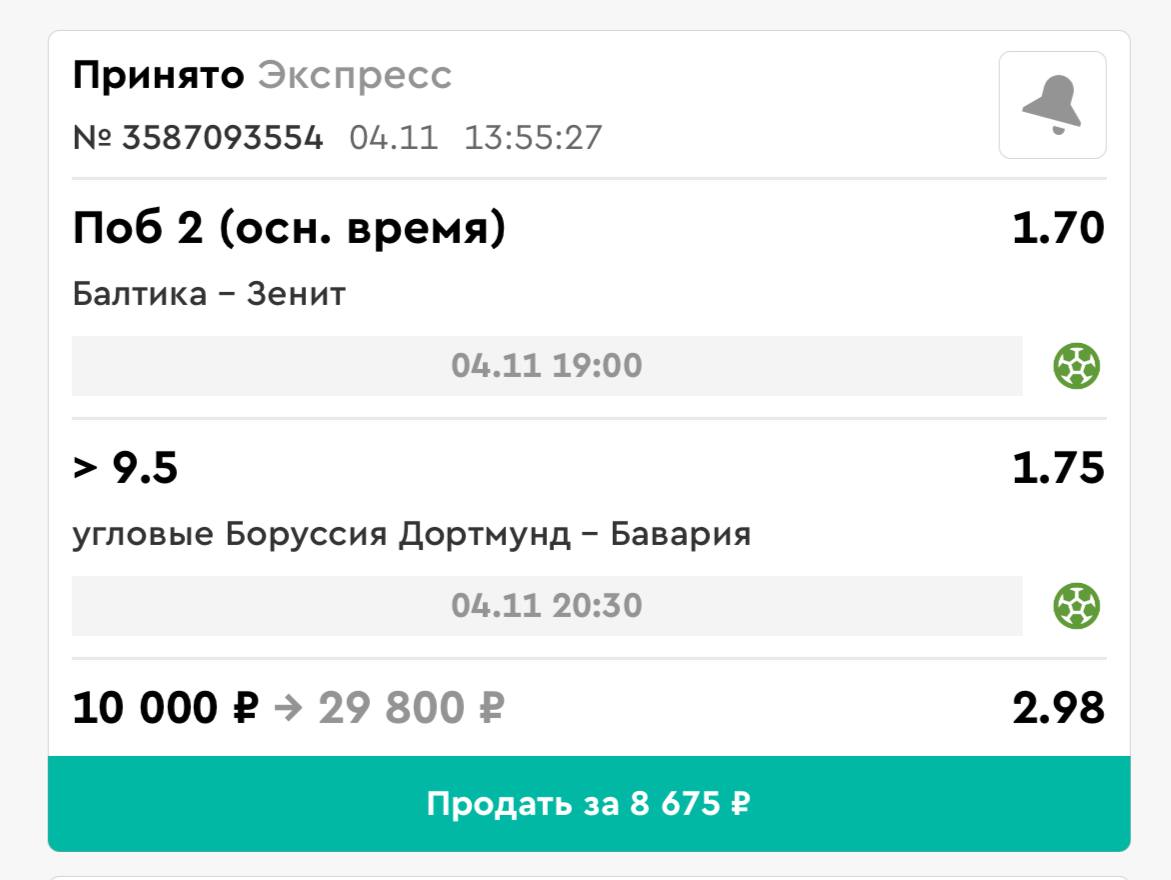Click the Экспресс label in the header
Screen dimensions: 1171x880
point(355,74)
